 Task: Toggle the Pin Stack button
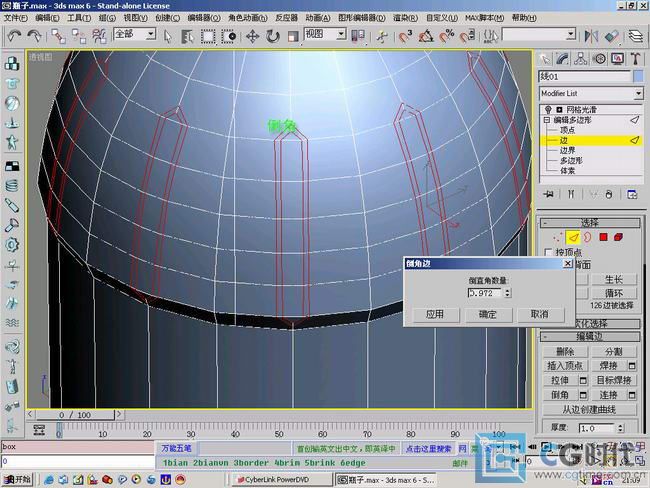(548, 194)
